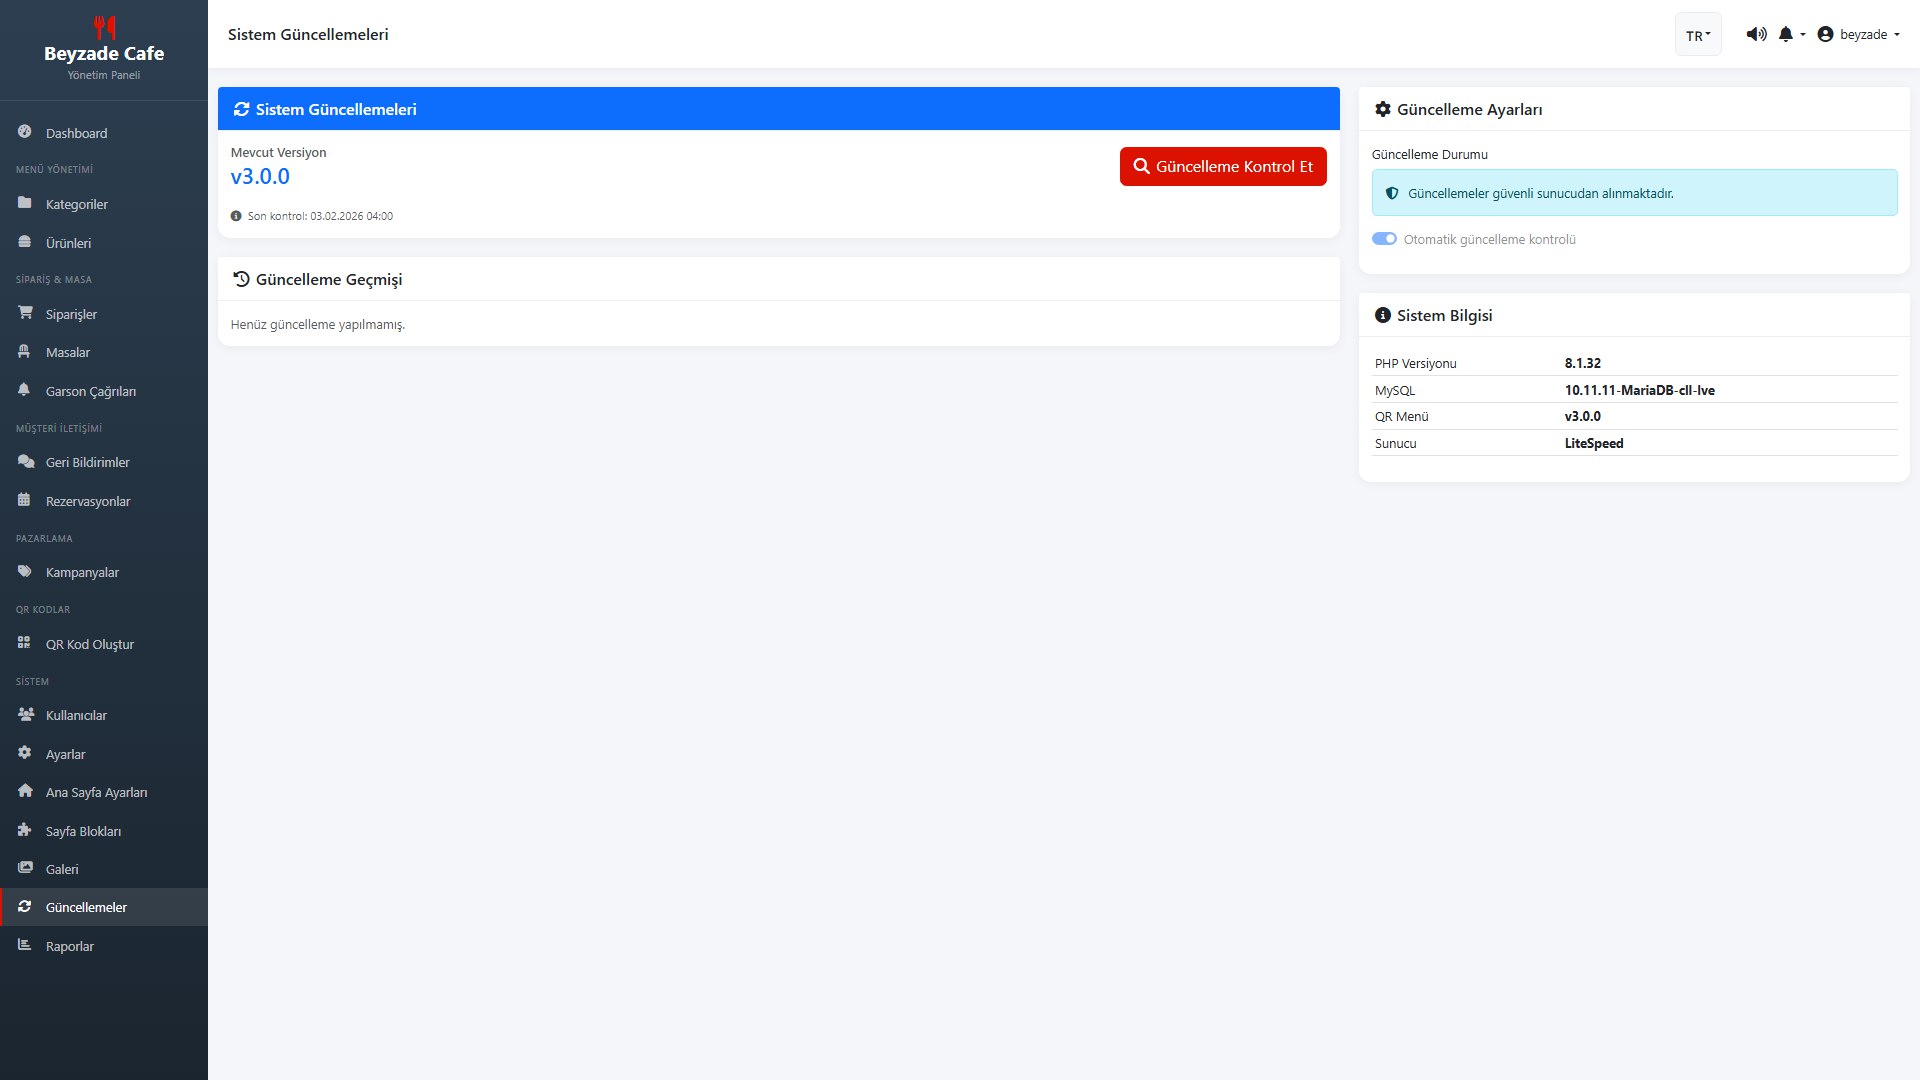
Task: Click the Kampanyalar tag icon
Action: (25, 571)
